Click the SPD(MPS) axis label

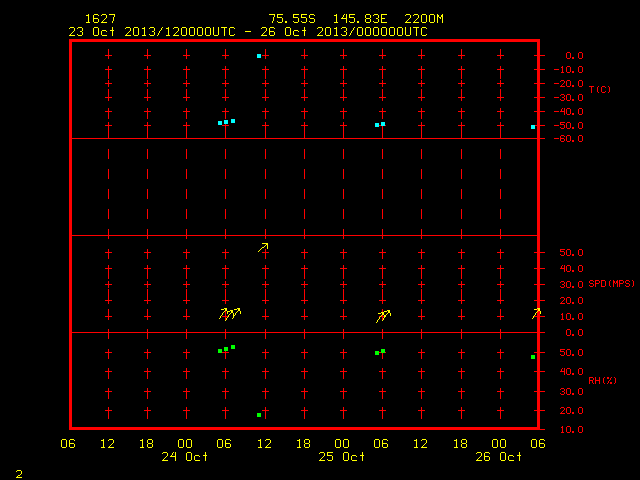pyautogui.click(x=611, y=283)
